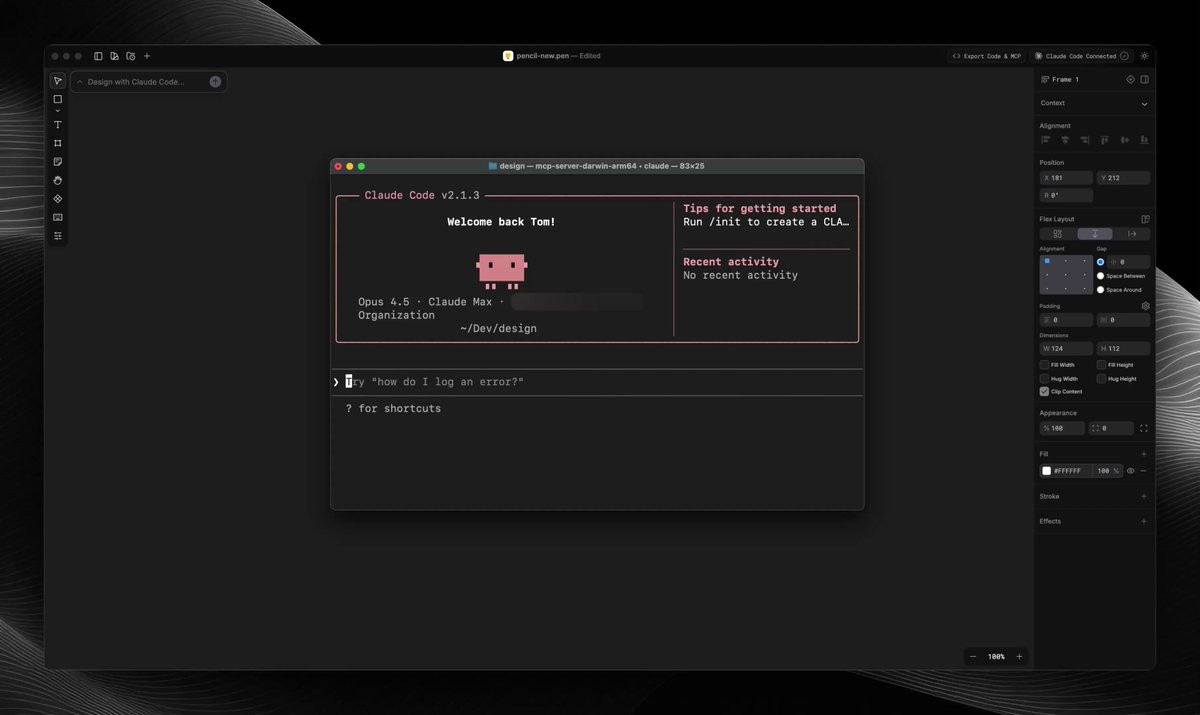This screenshot has width=1200, height=715.
Task: Enable the Fill Height checkbox
Action: pos(1101,365)
